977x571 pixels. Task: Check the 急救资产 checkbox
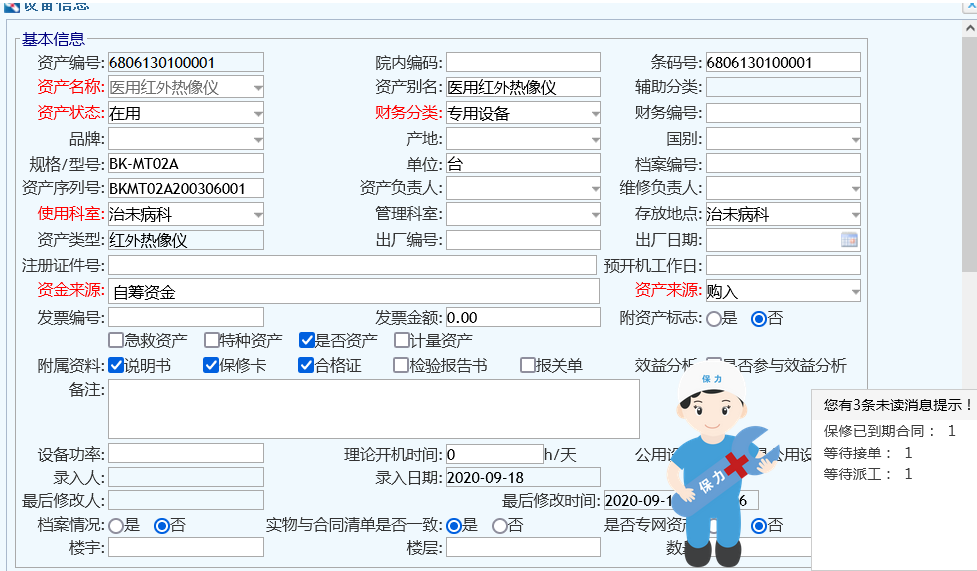(116, 341)
